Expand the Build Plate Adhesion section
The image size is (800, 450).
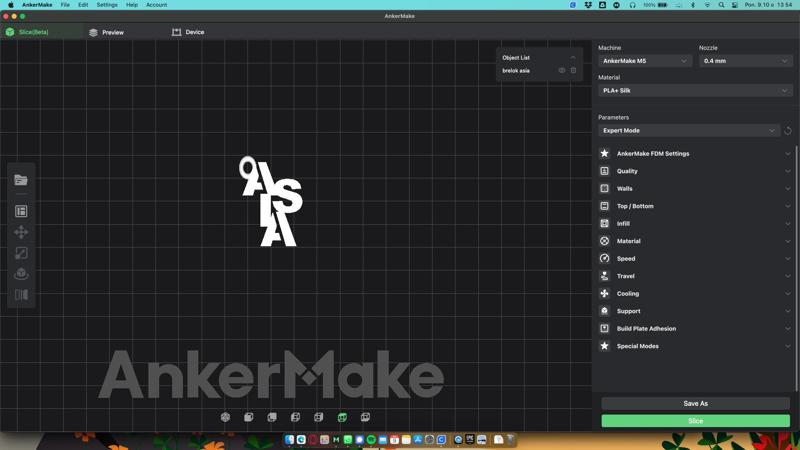pyautogui.click(x=788, y=329)
